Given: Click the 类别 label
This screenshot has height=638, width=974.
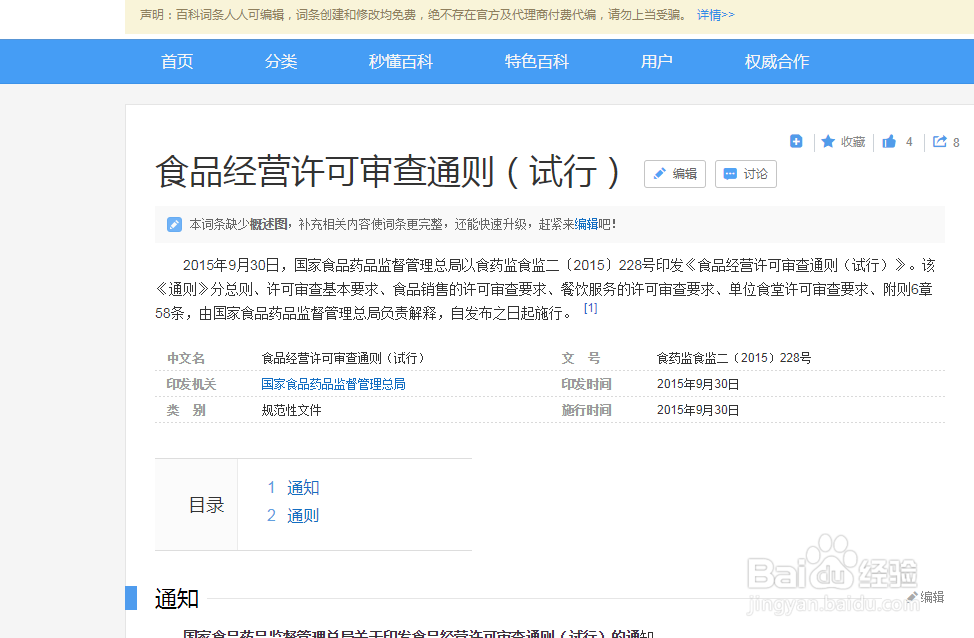Looking at the screenshot, I should click(x=186, y=410).
